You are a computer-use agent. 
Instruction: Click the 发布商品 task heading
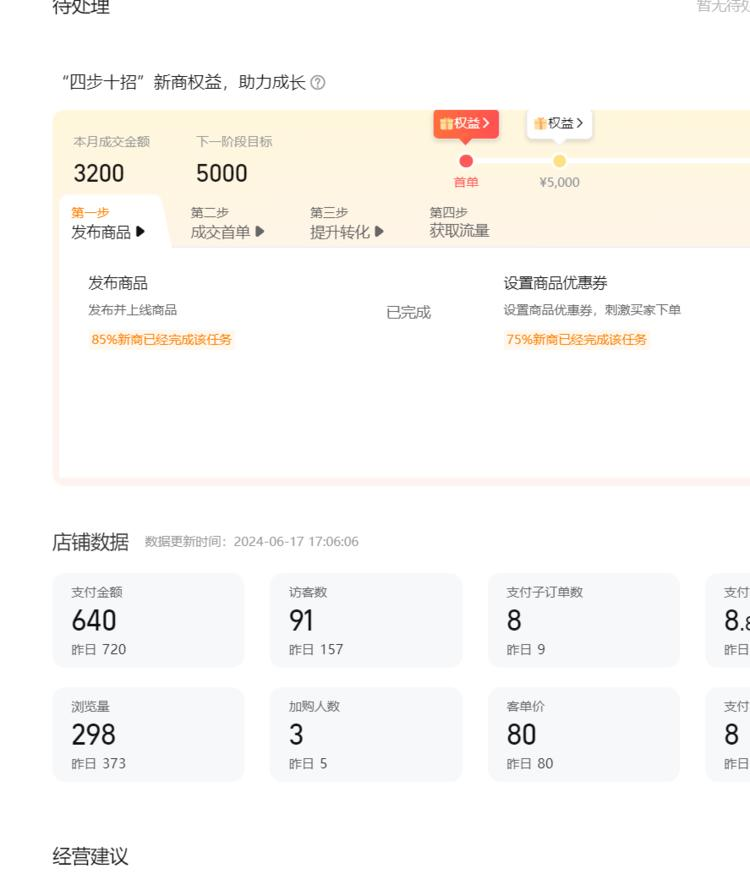pyautogui.click(x=118, y=283)
